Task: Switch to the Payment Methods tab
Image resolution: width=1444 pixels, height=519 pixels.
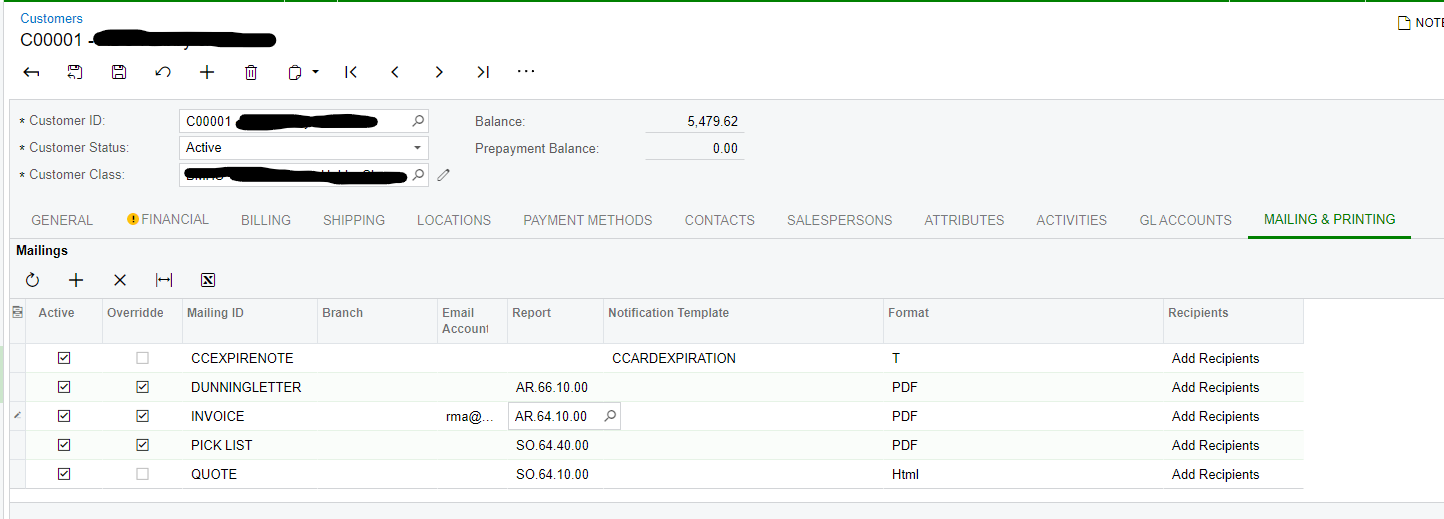Action: 588,220
